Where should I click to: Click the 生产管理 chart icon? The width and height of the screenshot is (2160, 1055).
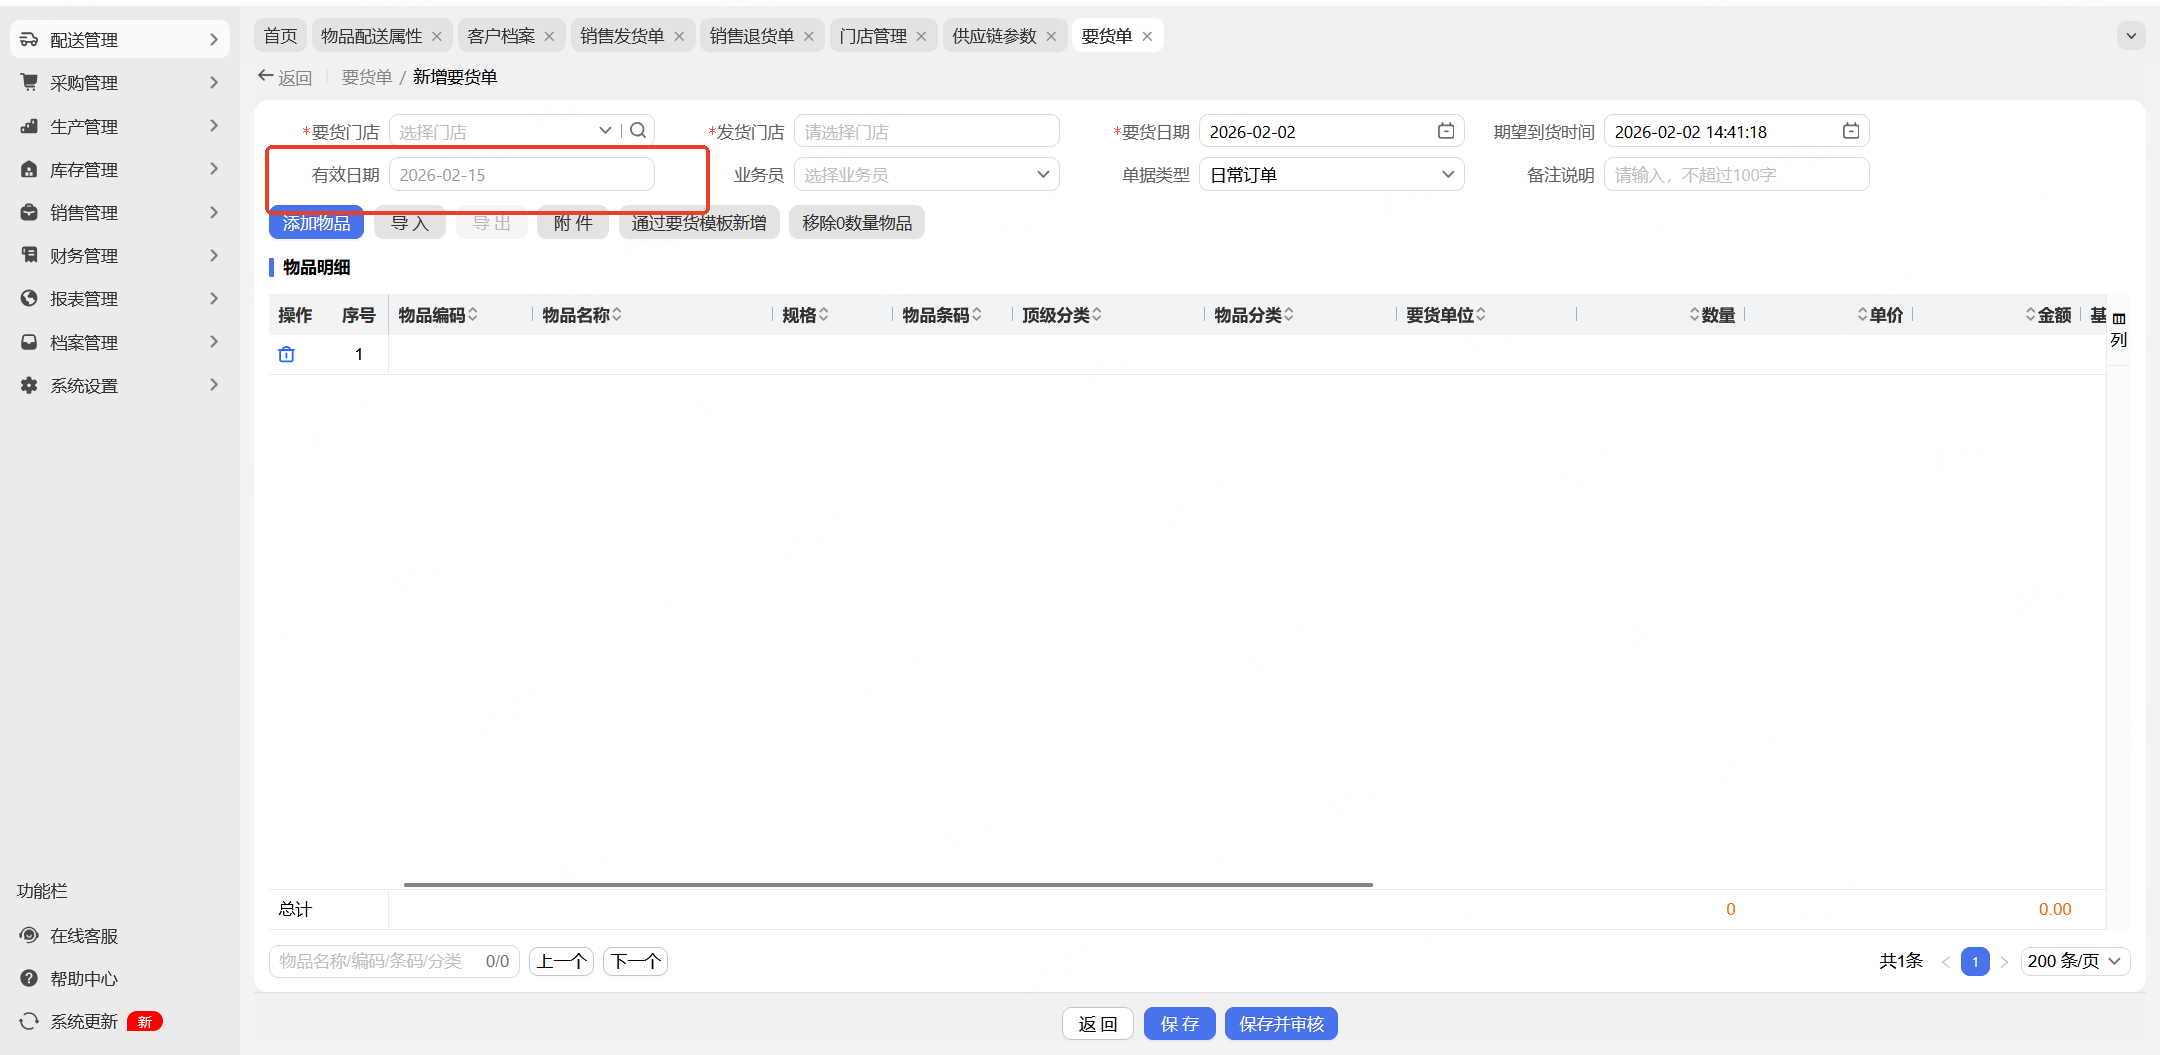[x=29, y=127]
